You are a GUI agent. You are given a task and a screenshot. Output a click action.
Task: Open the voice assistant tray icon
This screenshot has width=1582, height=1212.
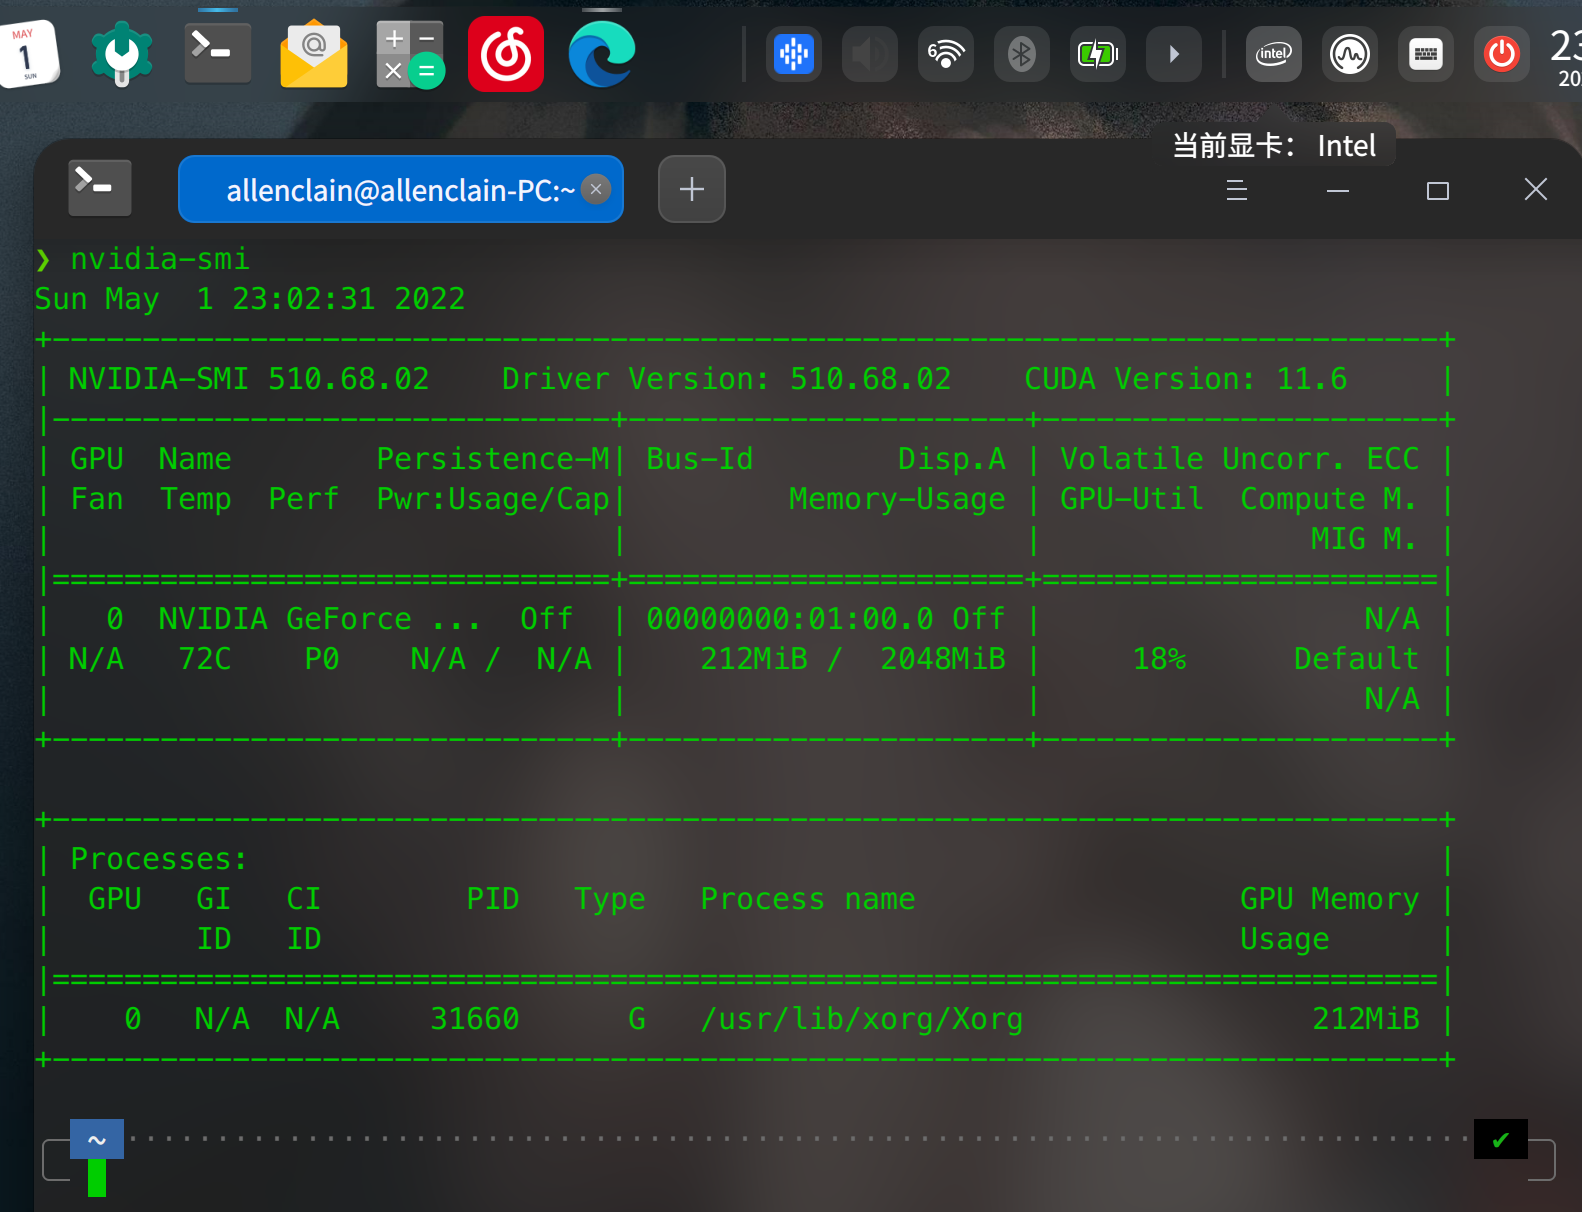pos(794,54)
